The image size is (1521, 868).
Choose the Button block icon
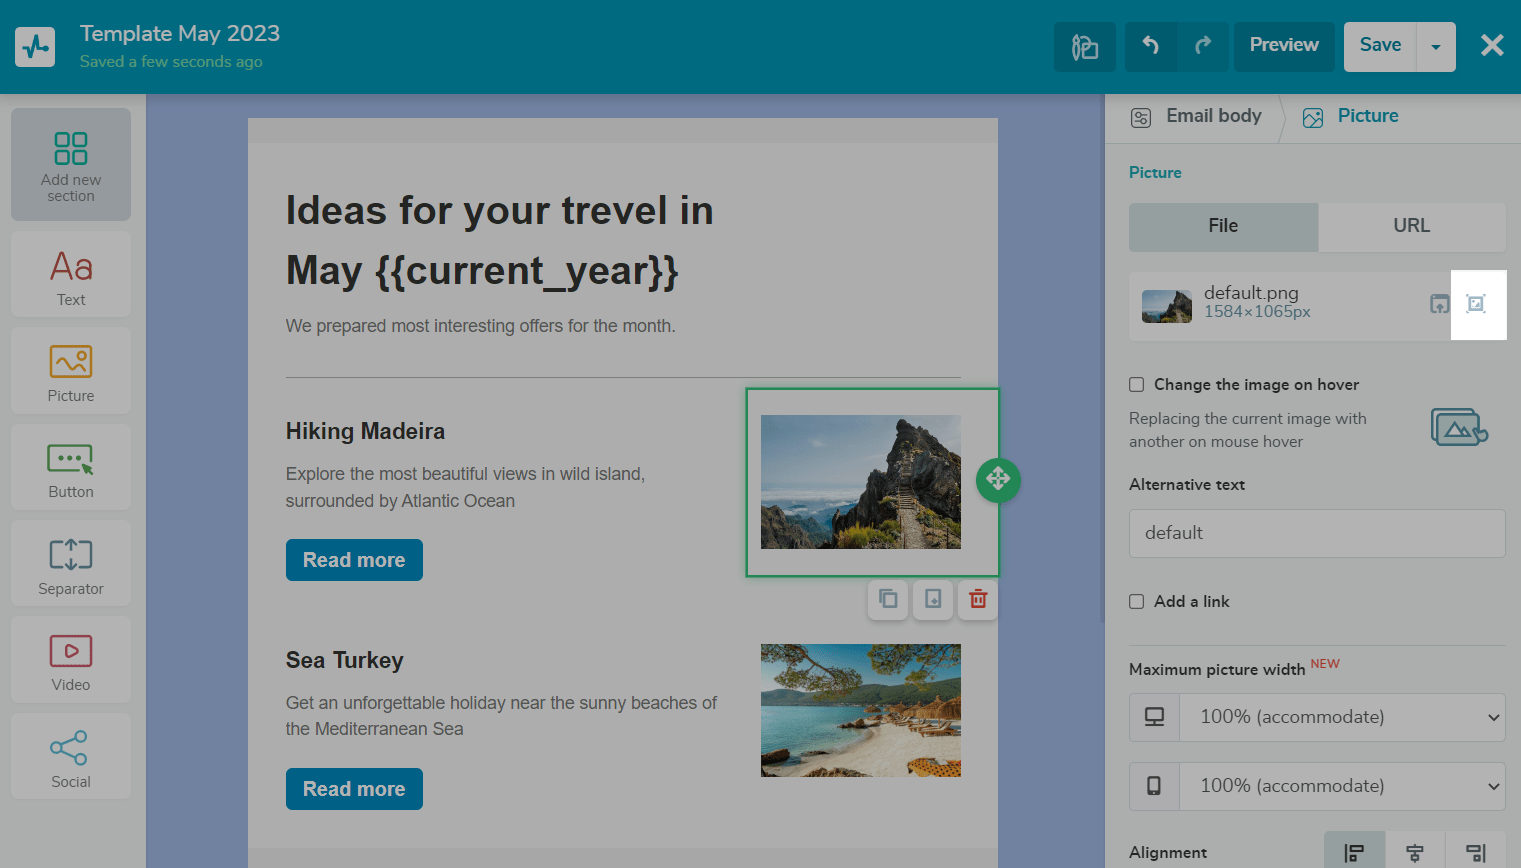pos(71,468)
